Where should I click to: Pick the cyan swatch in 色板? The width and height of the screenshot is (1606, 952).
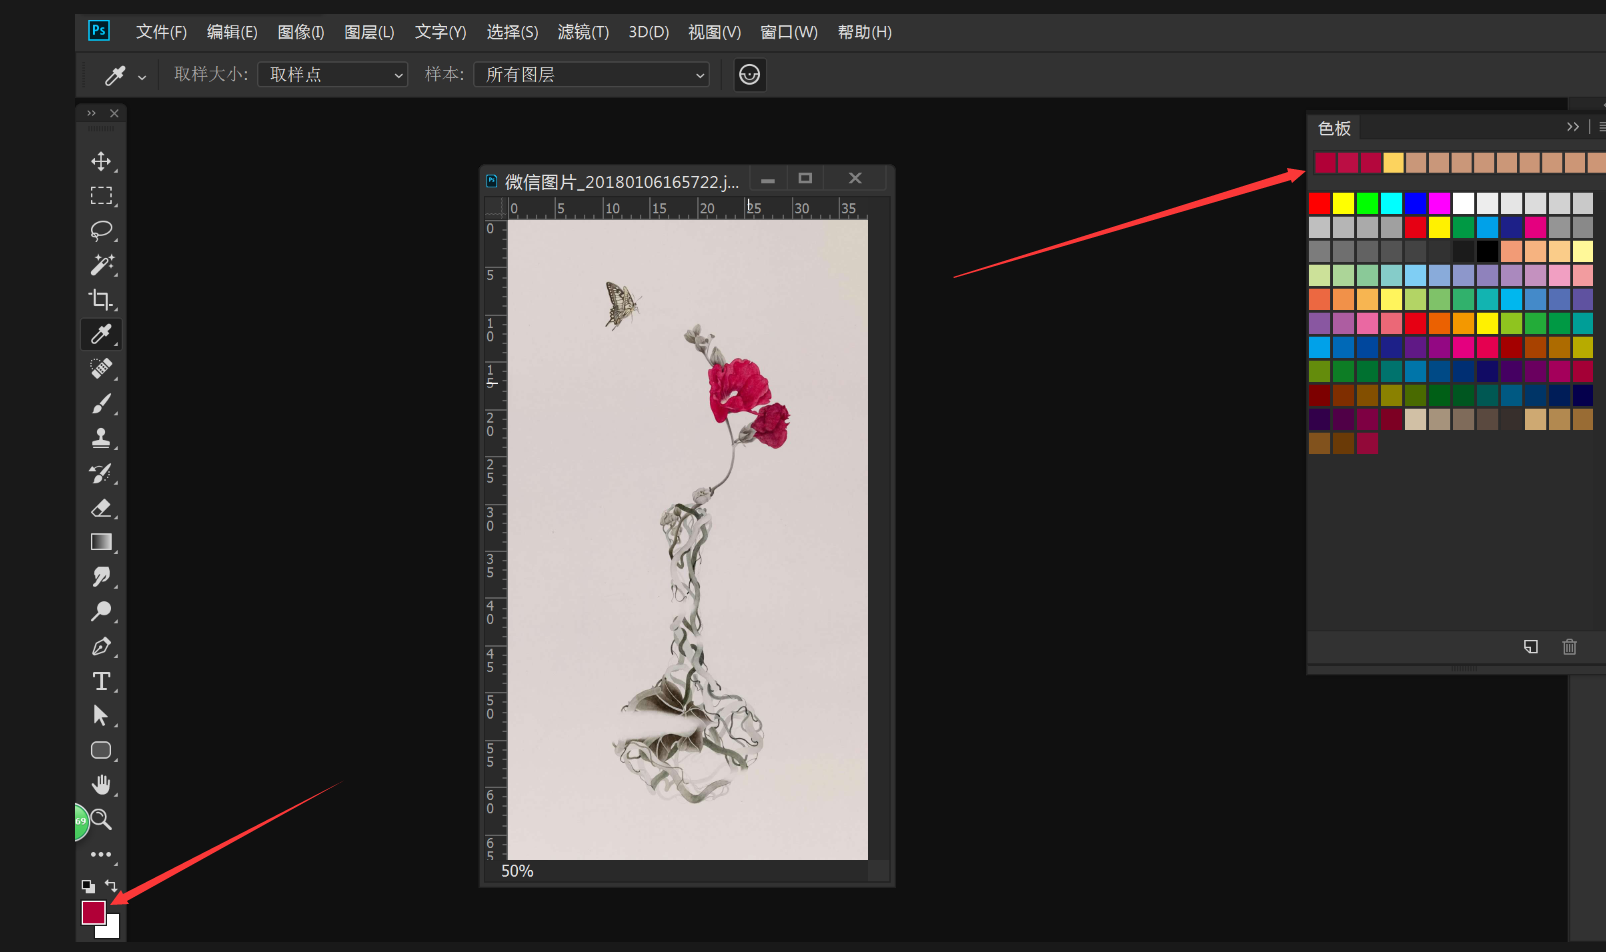pyautogui.click(x=1392, y=204)
